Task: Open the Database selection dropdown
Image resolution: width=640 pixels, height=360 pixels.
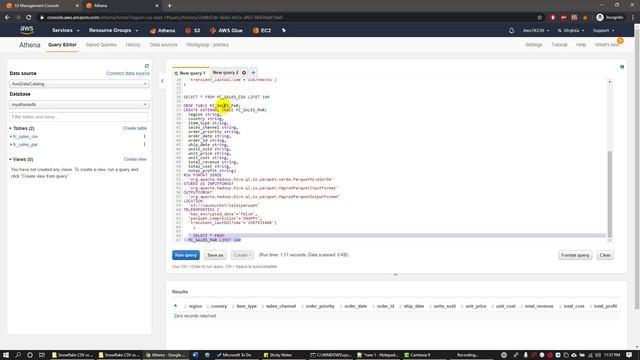Action: click(x=79, y=104)
